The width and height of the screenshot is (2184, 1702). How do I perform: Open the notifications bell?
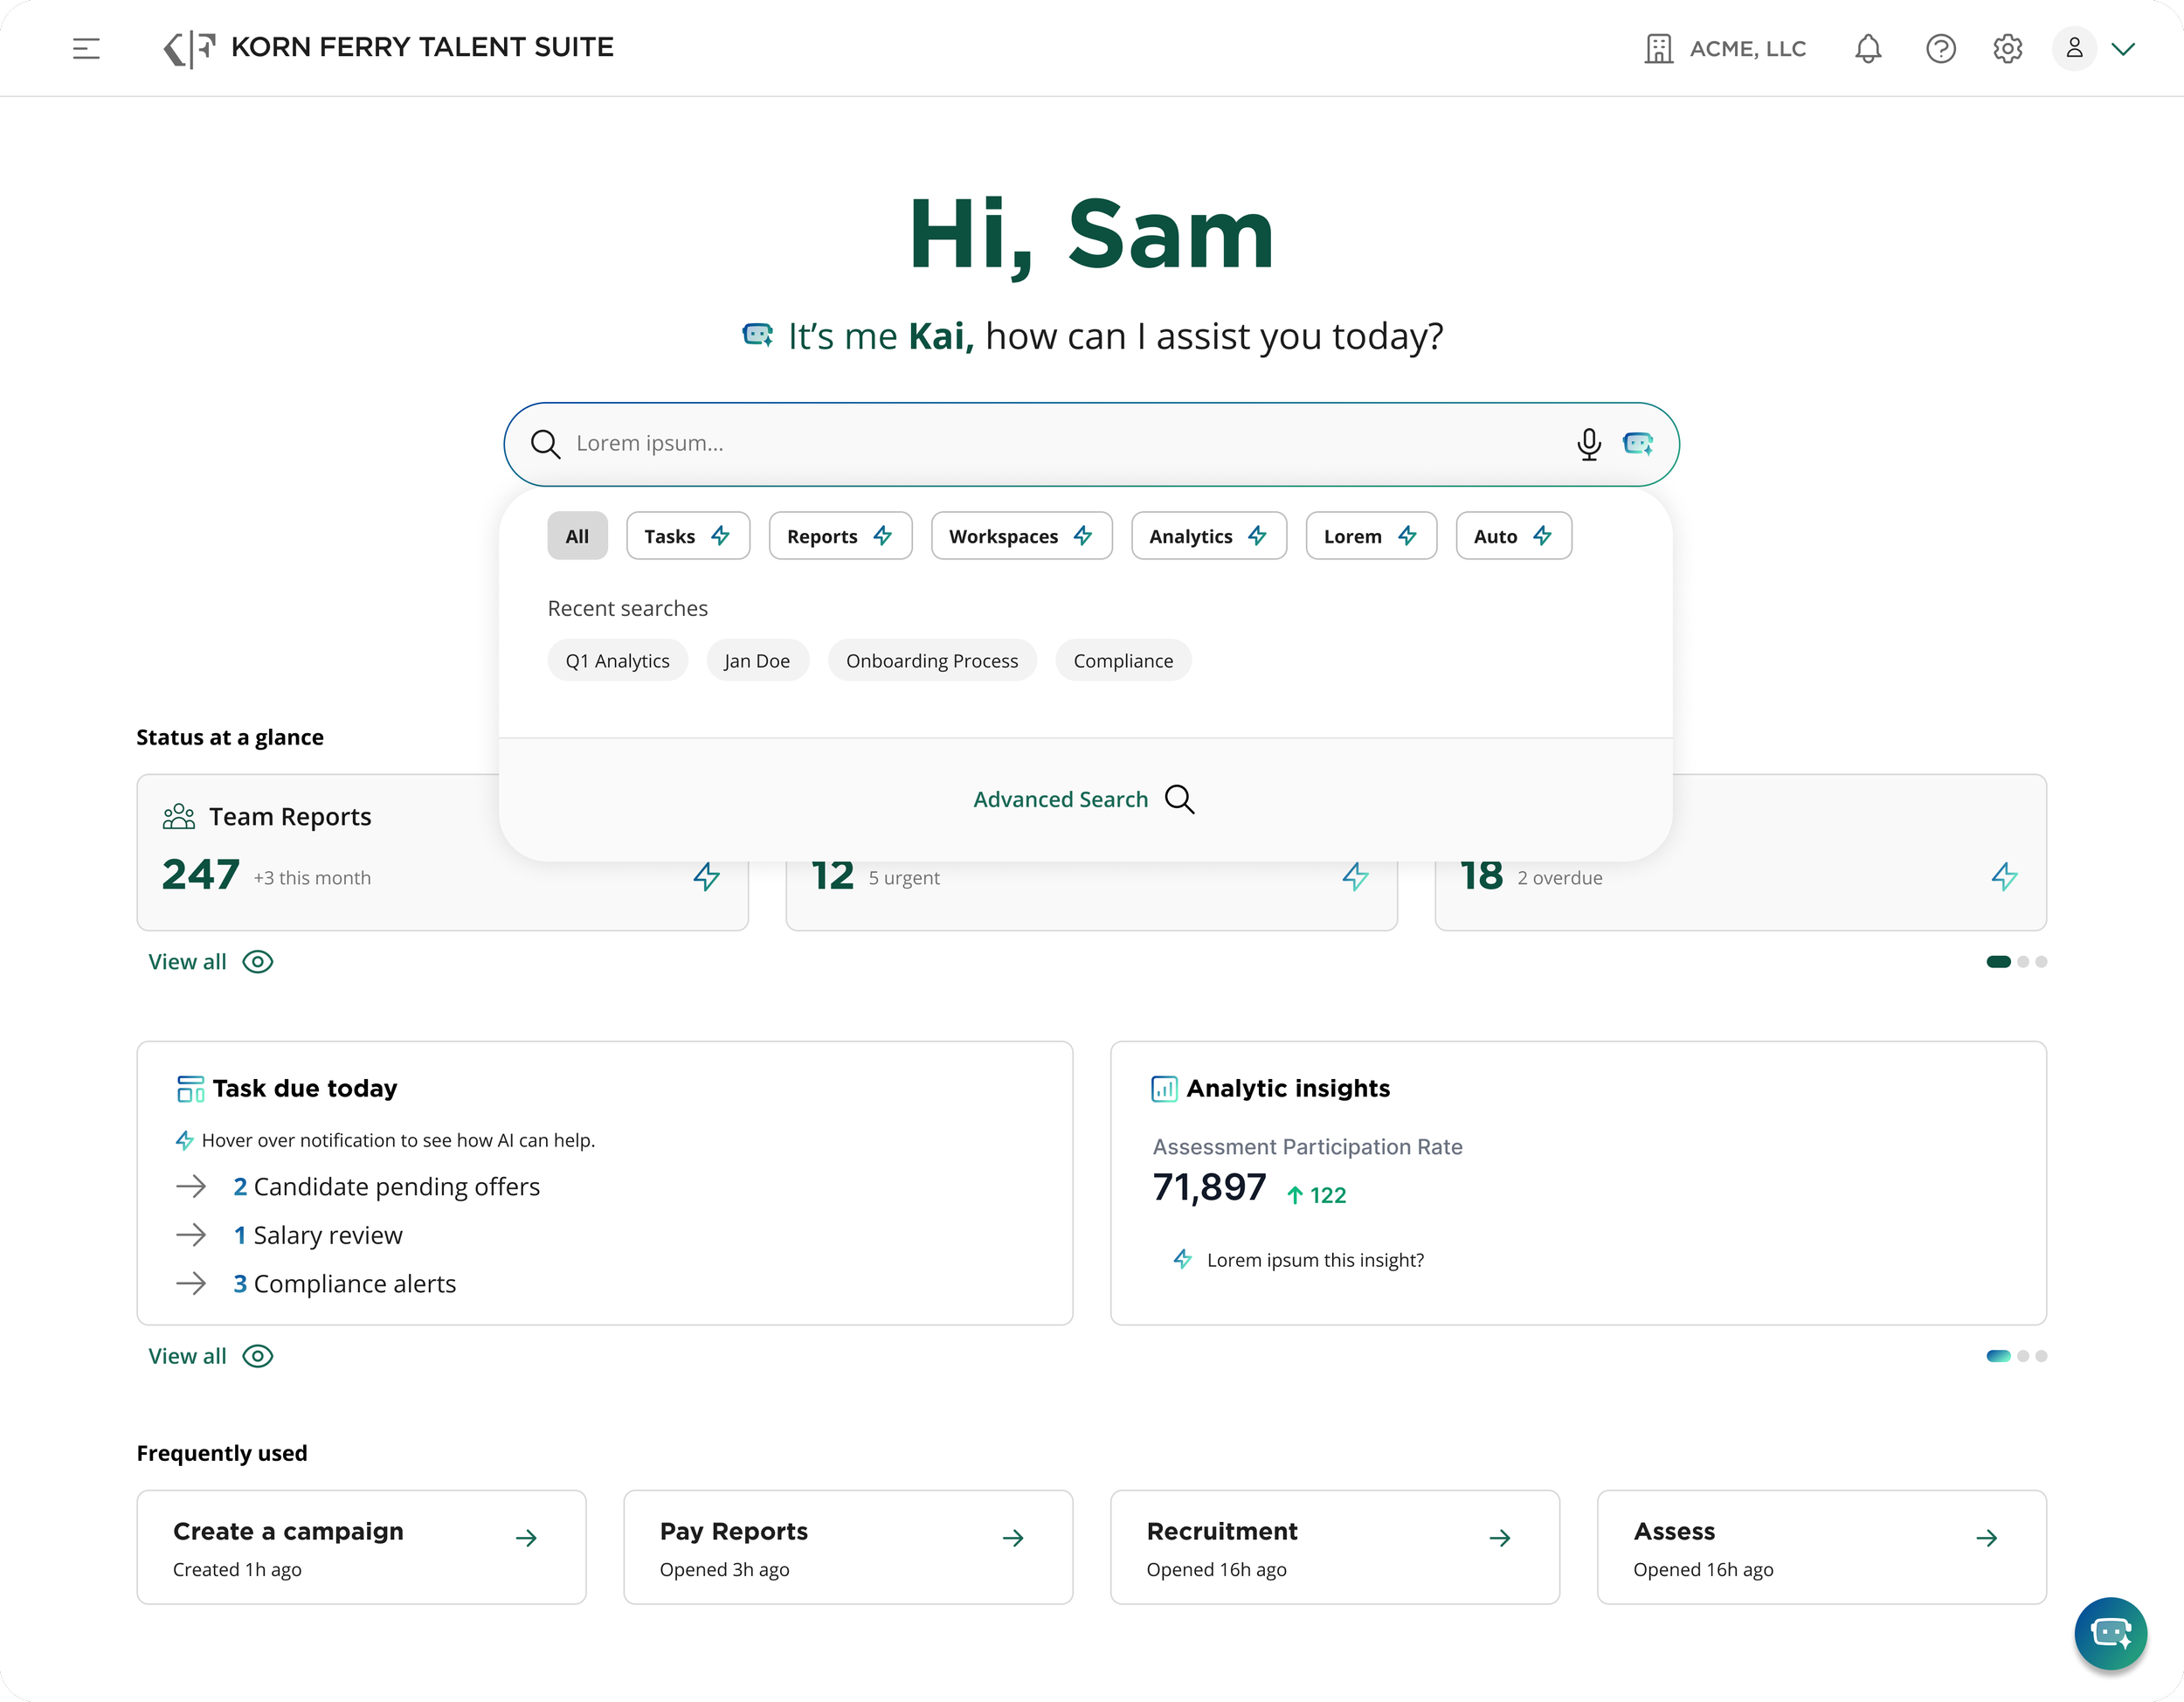pyautogui.click(x=1868, y=48)
